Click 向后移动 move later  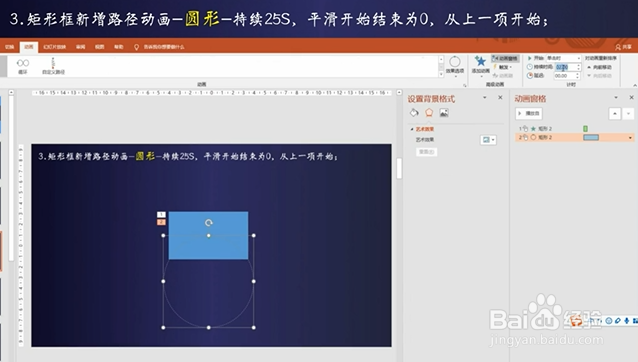tap(599, 76)
